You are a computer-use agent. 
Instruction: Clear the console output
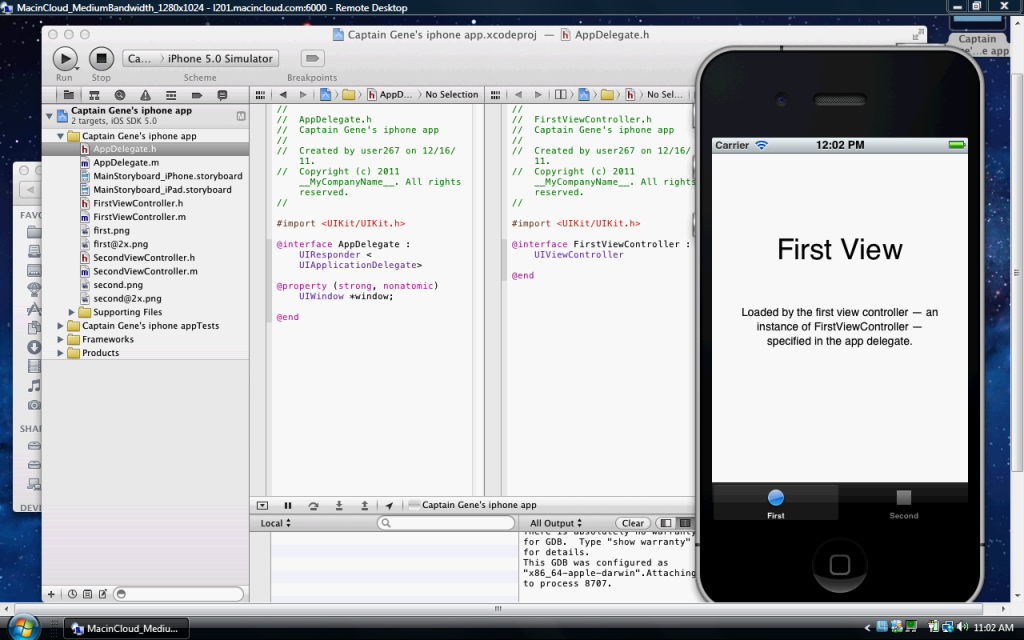[x=633, y=523]
